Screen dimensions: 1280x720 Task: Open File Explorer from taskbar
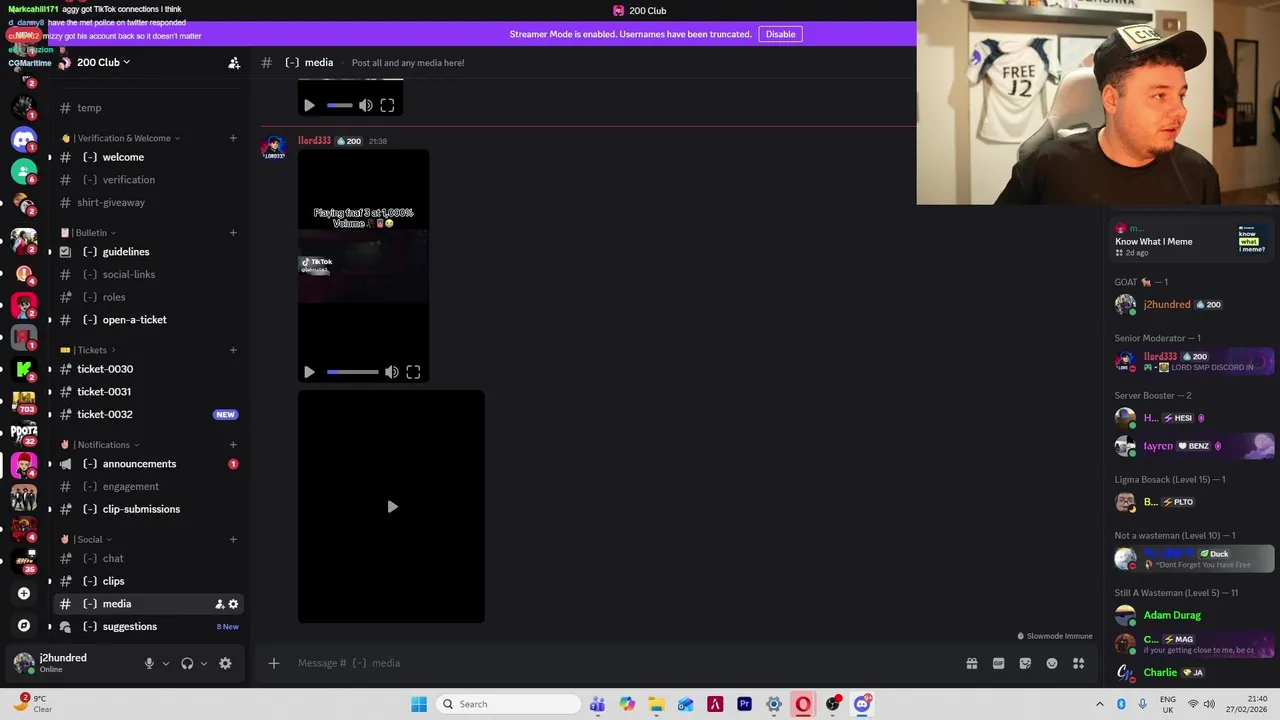tap(656, 704)
